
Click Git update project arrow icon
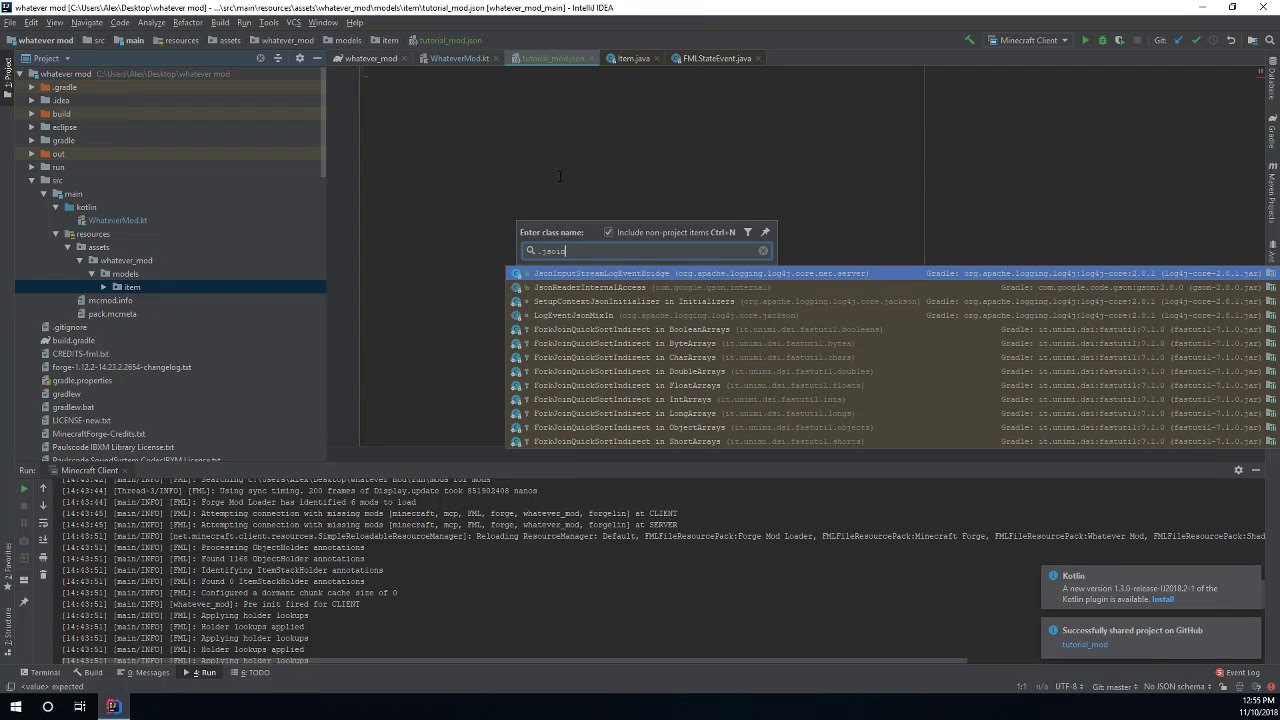[x=1178, y=40]
